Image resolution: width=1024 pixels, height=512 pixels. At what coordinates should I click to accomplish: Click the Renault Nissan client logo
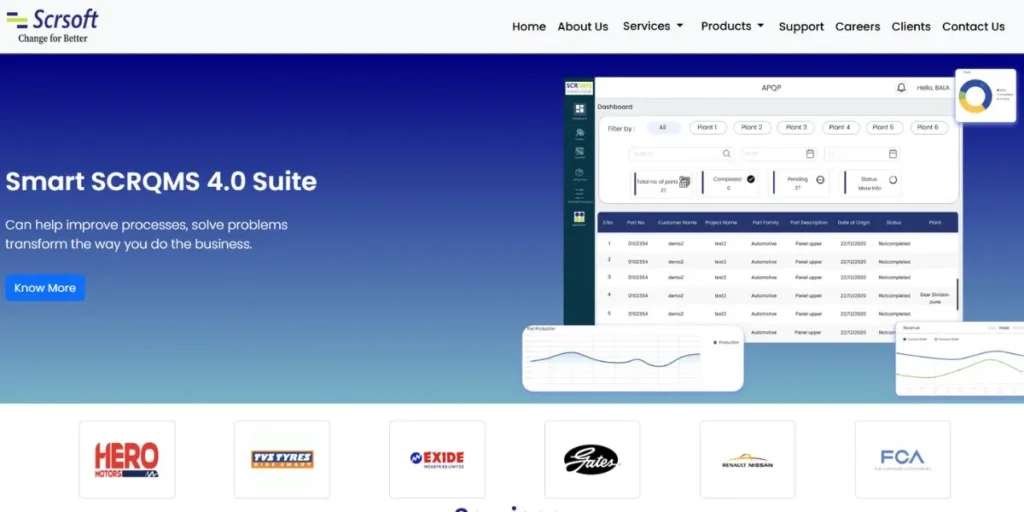[x=748, y=459]
